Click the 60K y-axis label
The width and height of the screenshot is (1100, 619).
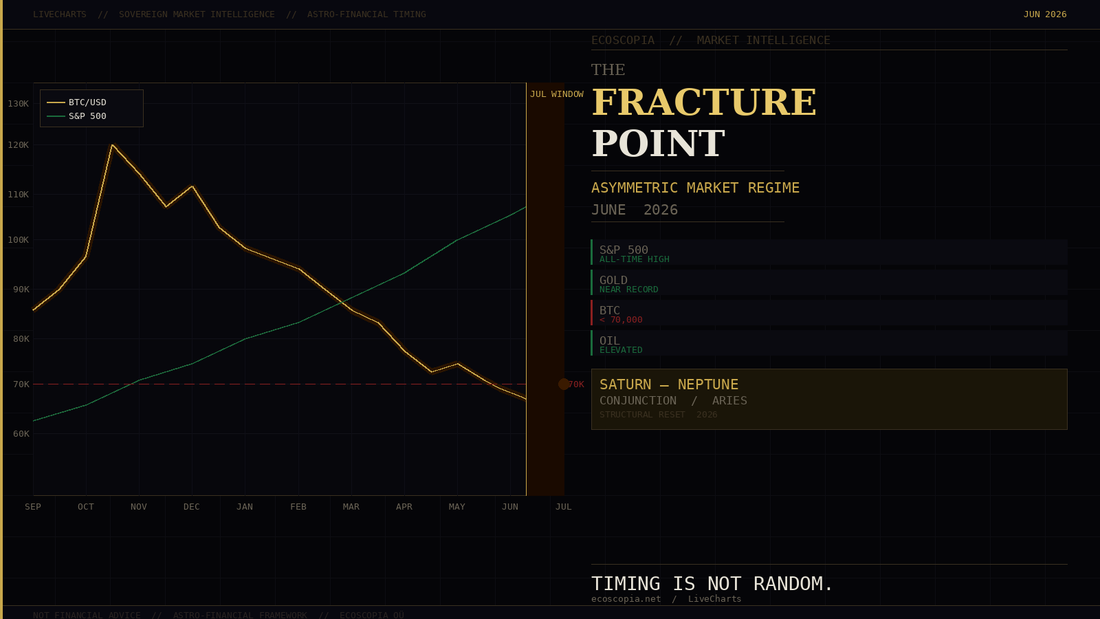tap(21, 434)
